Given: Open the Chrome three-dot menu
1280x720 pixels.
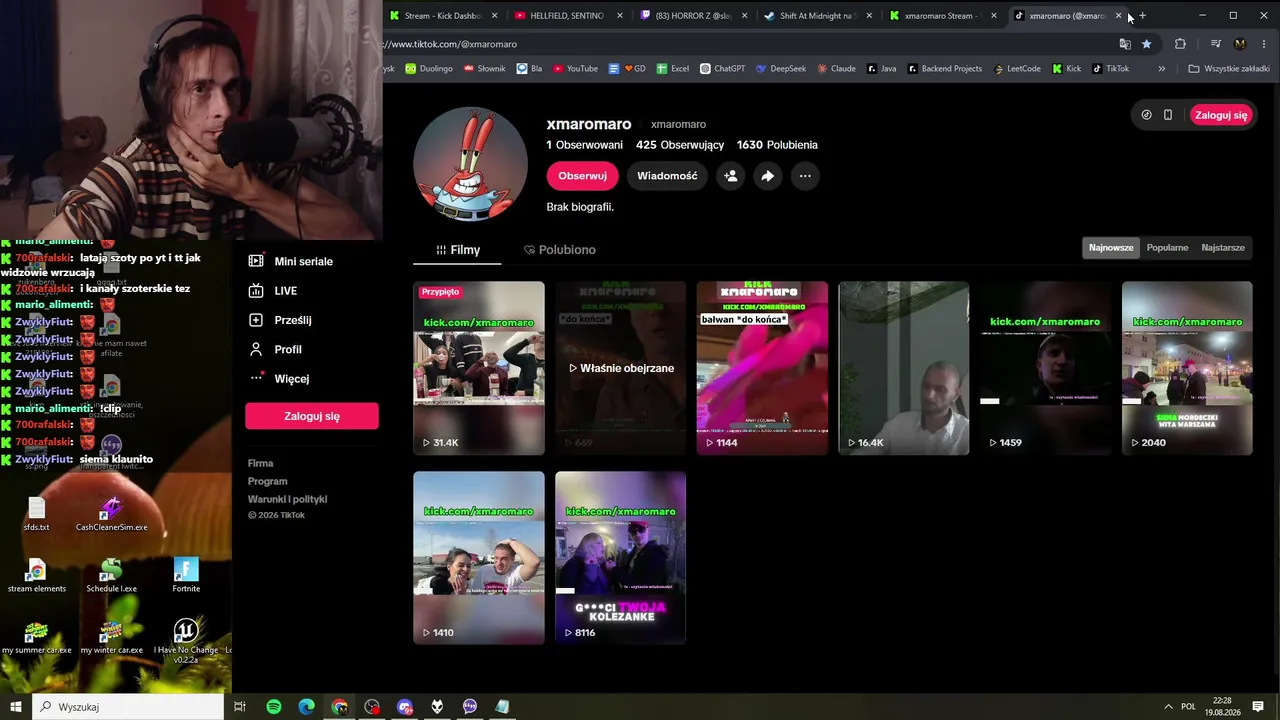Looking at the screenshot, I should coord(1265,44).
